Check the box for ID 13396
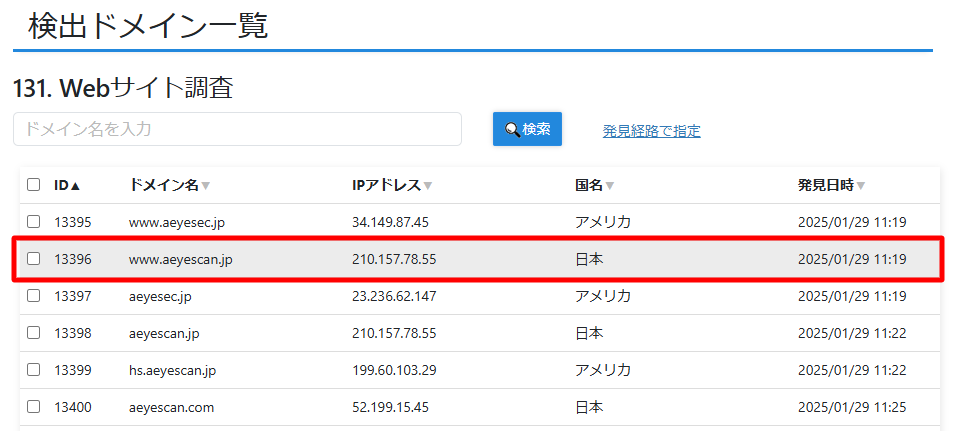Viewport: 957px width, 431px height. 34,259
